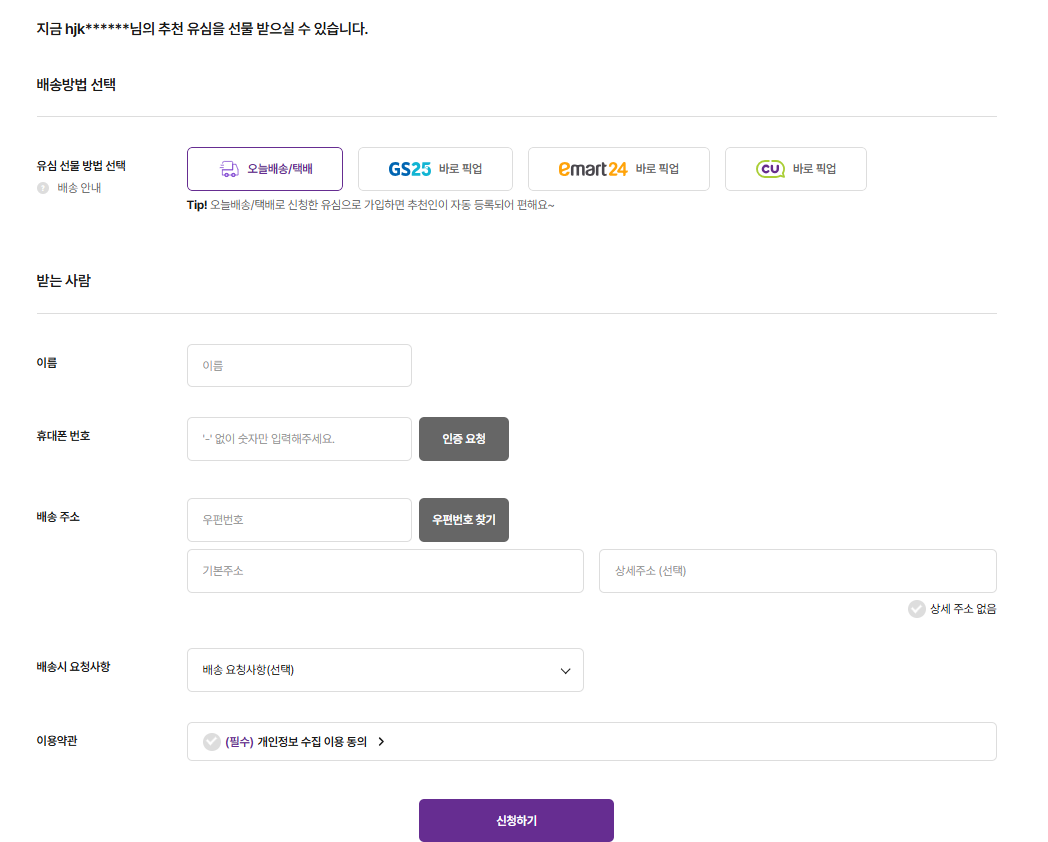Expand 개인정보 수집 이용 동의 details arrow

coord(381,742)
